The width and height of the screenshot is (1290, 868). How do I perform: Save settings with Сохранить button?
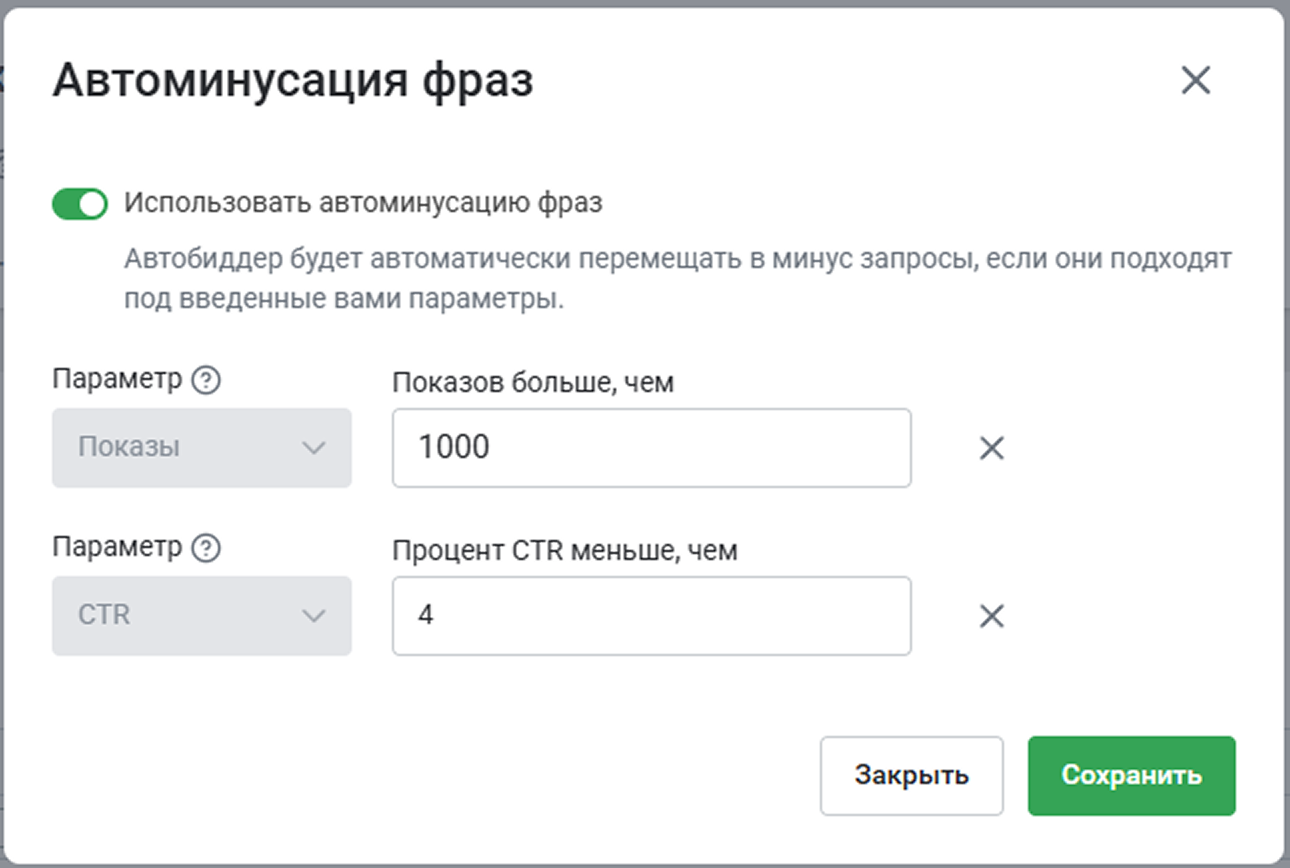pos(1132,776)
